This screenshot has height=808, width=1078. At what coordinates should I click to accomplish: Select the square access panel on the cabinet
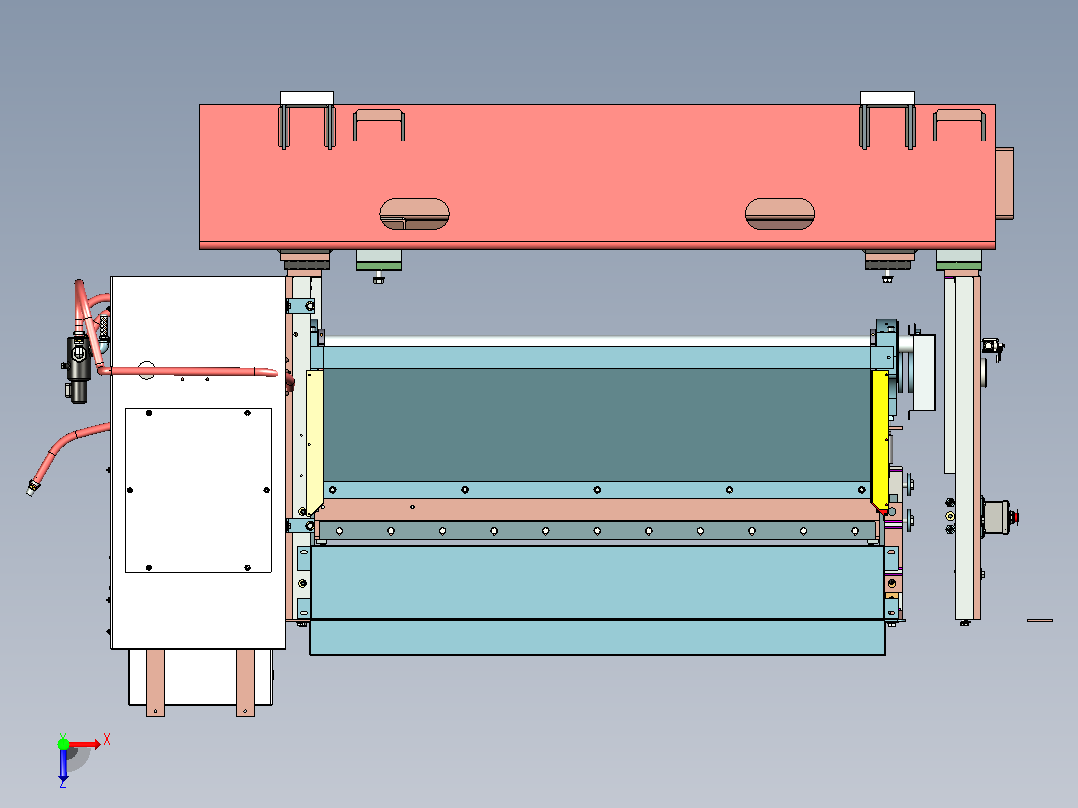click(x=198, y=490)
